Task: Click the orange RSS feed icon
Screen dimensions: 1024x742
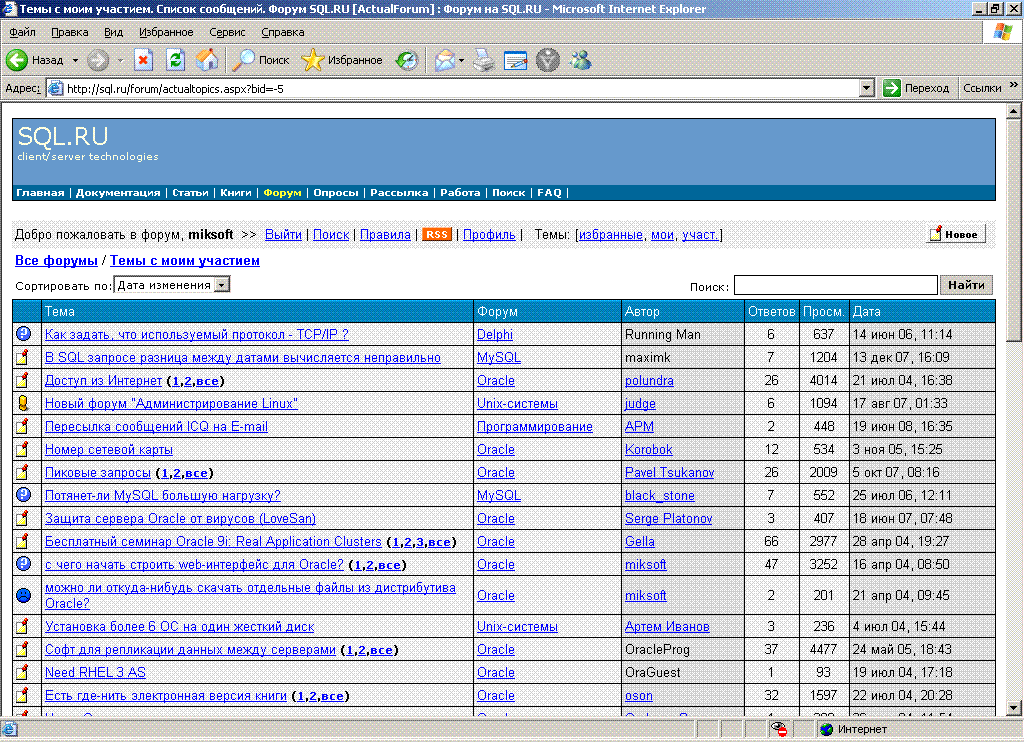Action: [437, 234]
